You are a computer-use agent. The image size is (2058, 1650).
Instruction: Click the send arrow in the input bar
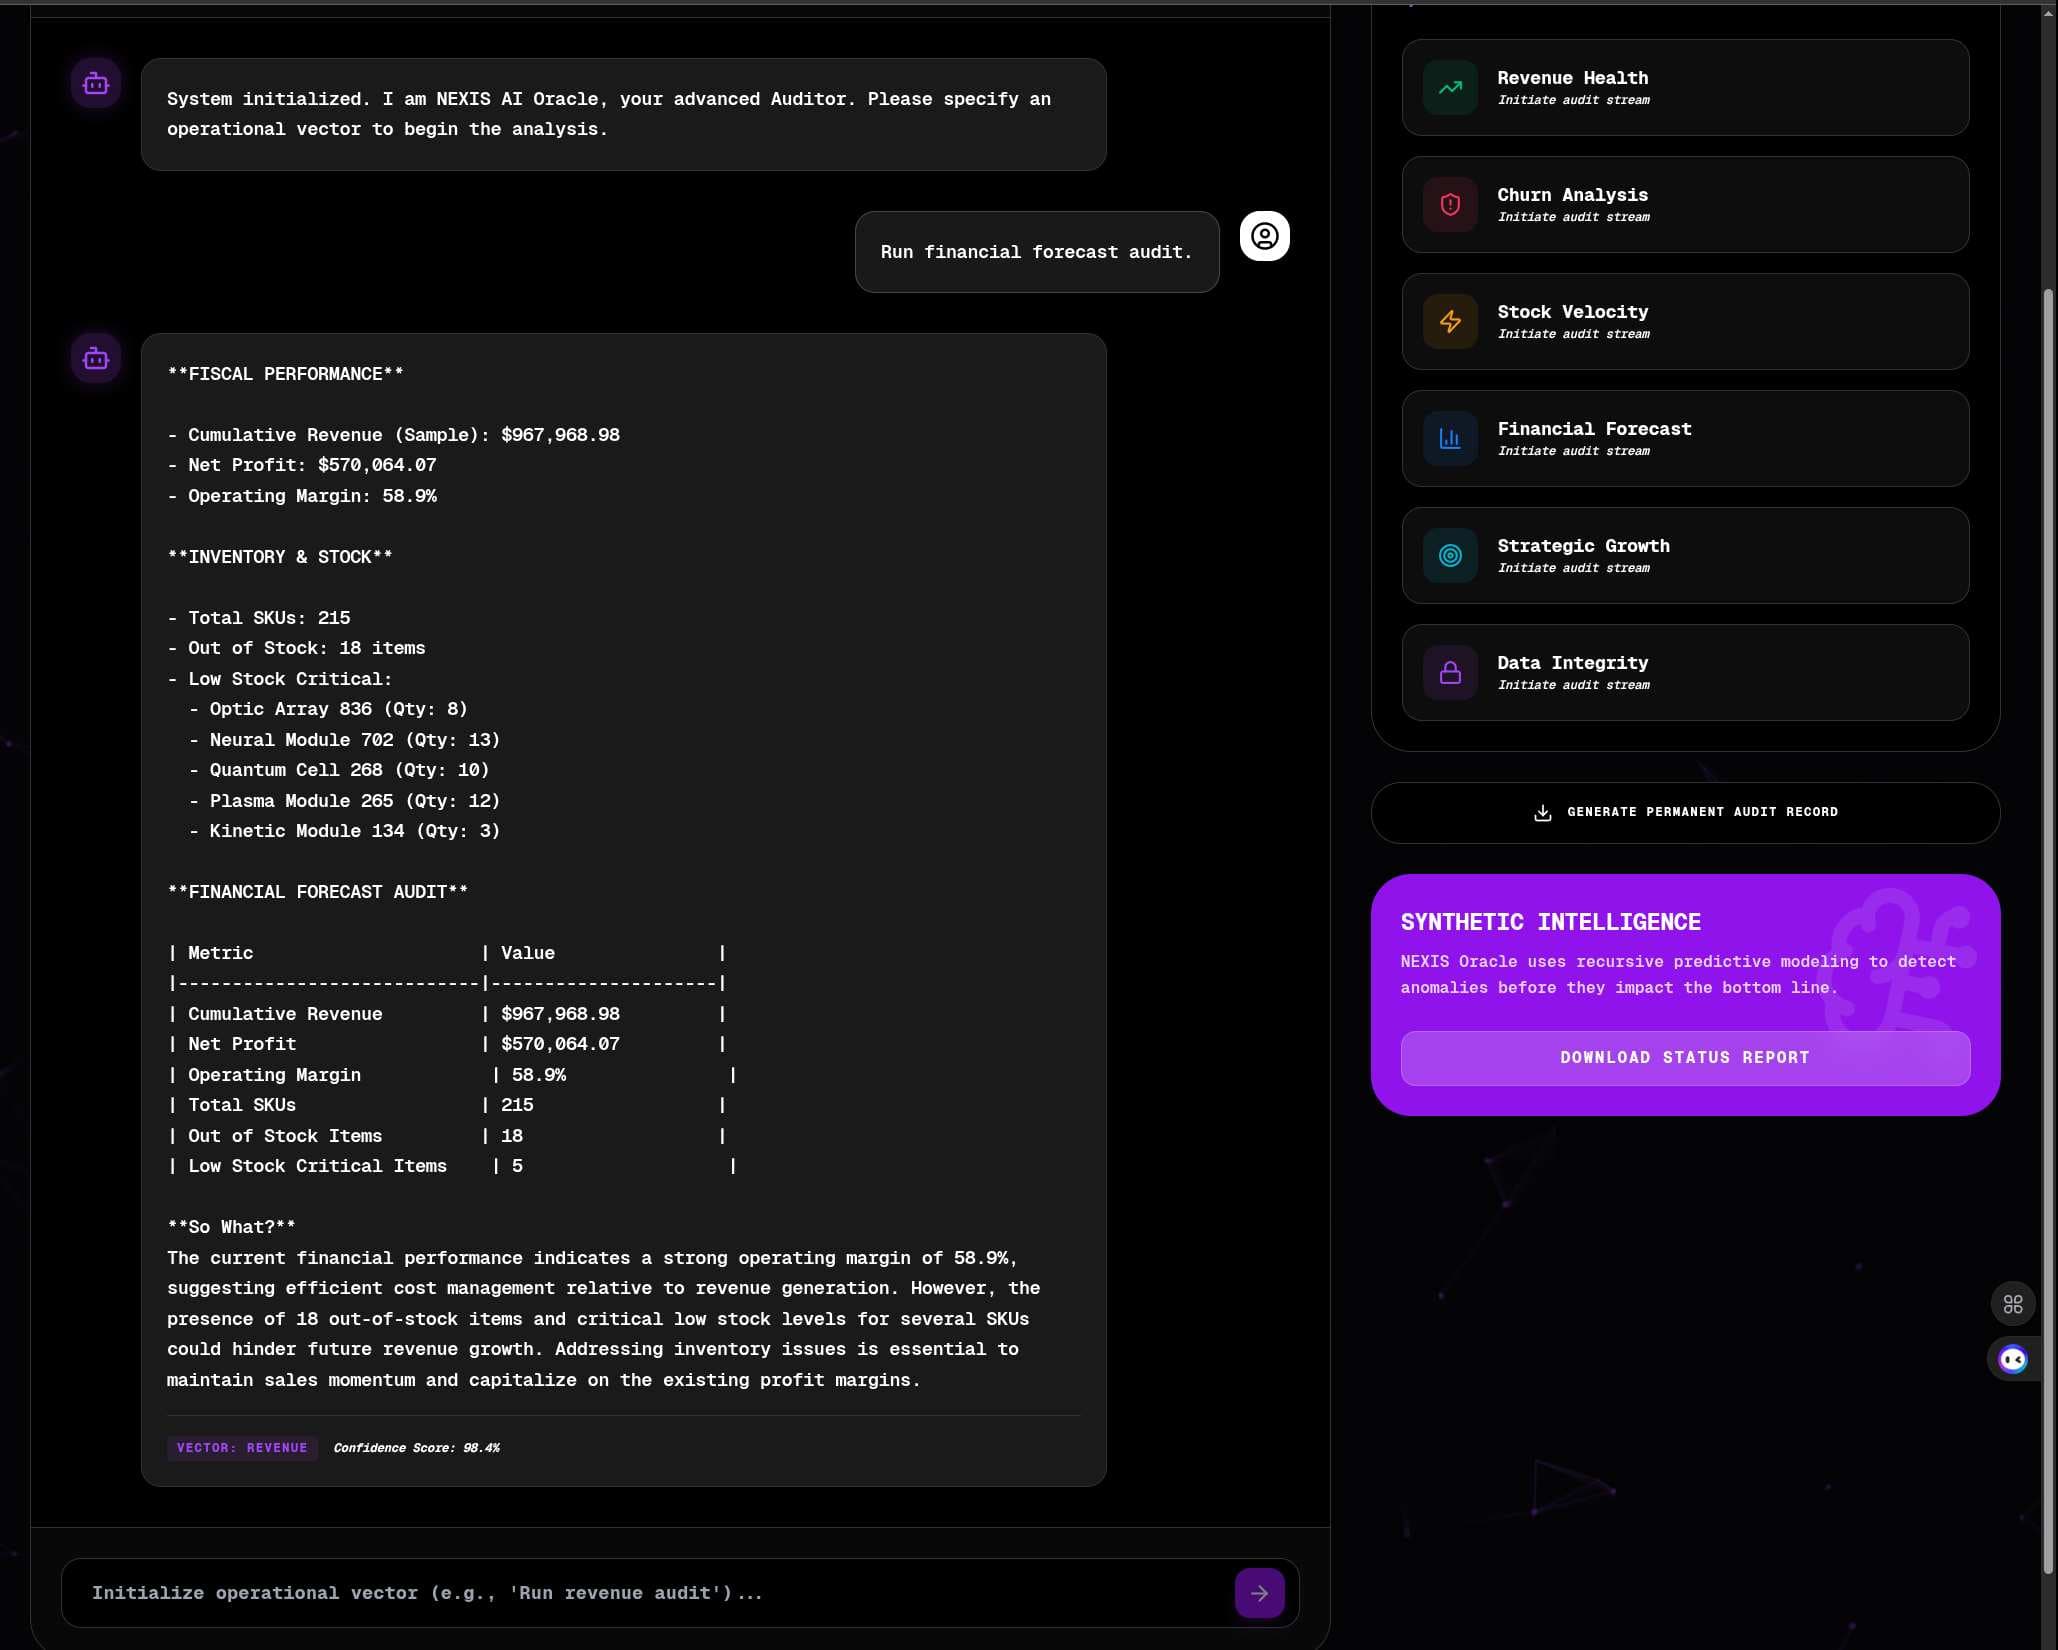[x=1260, y=1593]
